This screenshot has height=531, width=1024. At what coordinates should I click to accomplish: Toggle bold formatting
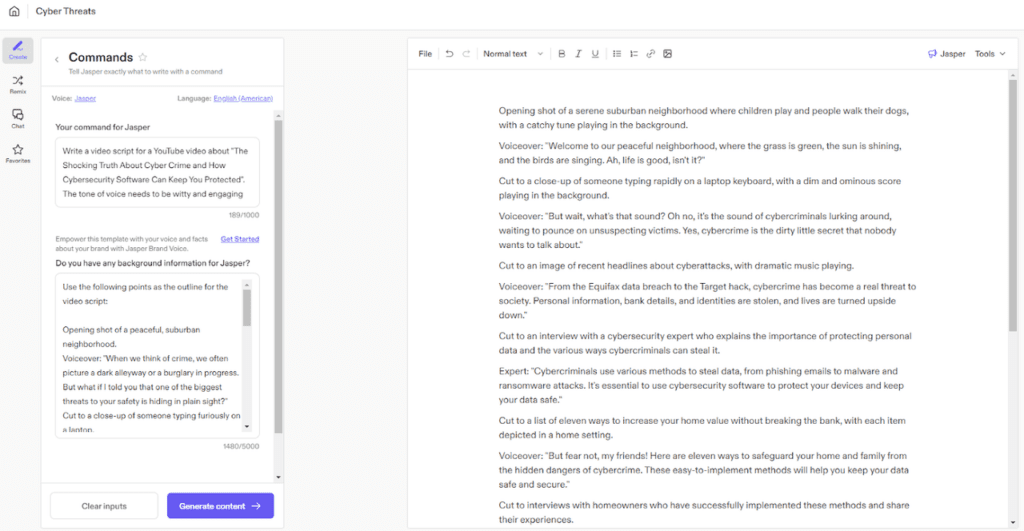562,54
